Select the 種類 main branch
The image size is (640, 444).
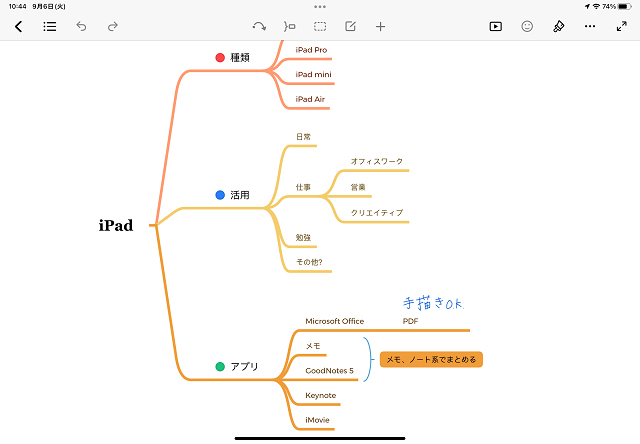coord(240,58)
